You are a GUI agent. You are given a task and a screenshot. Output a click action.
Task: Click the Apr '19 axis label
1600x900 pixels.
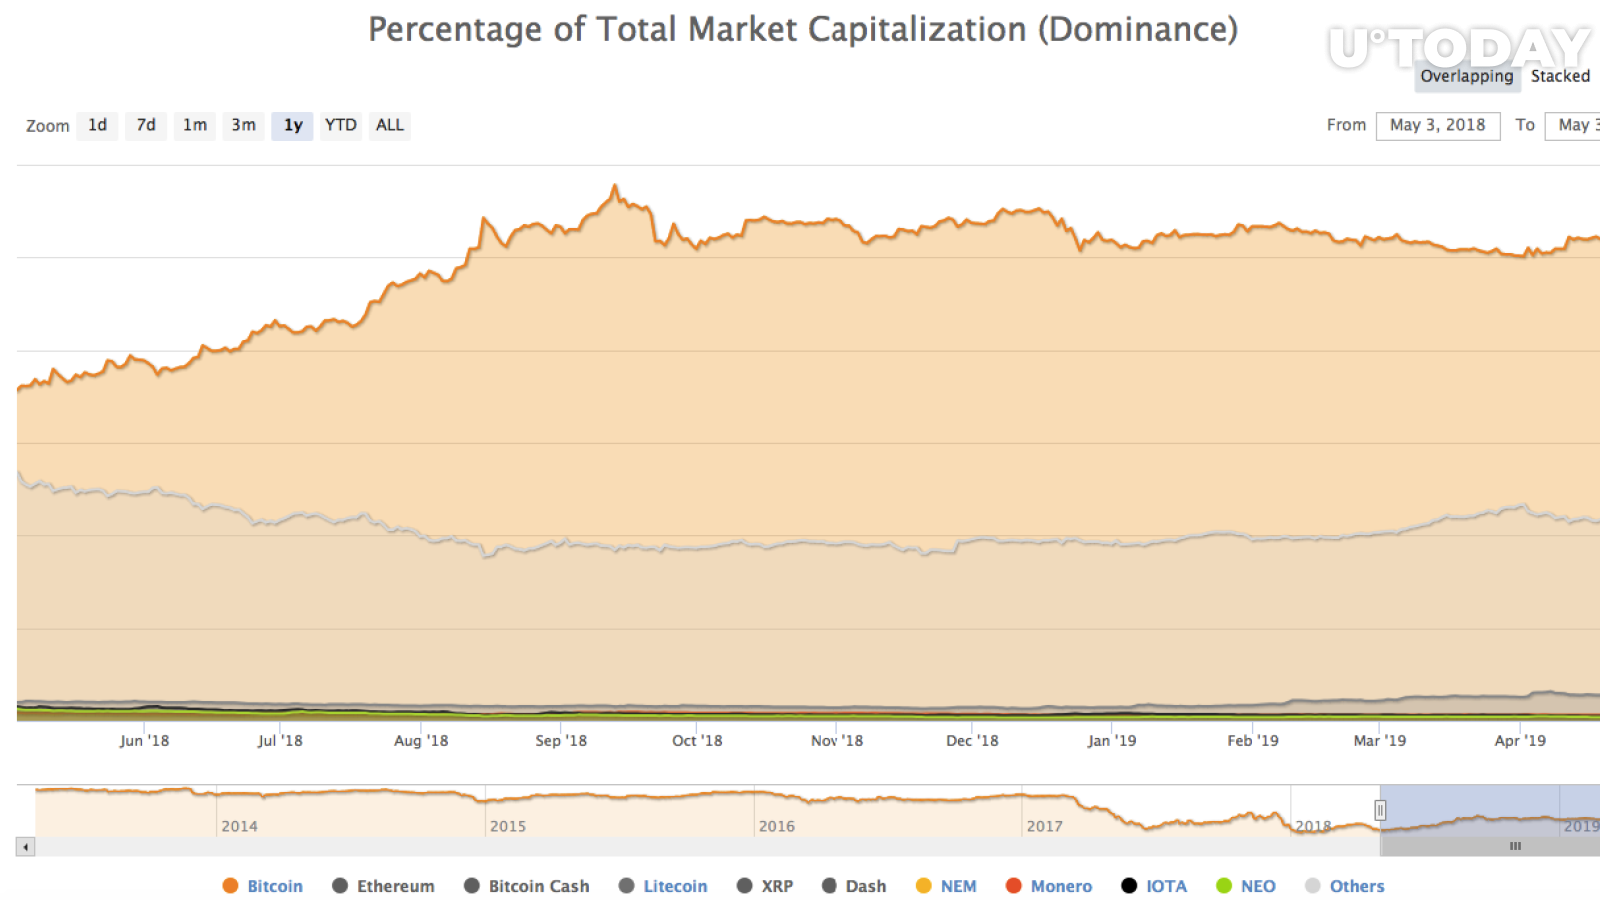(x=1520, y=741)
